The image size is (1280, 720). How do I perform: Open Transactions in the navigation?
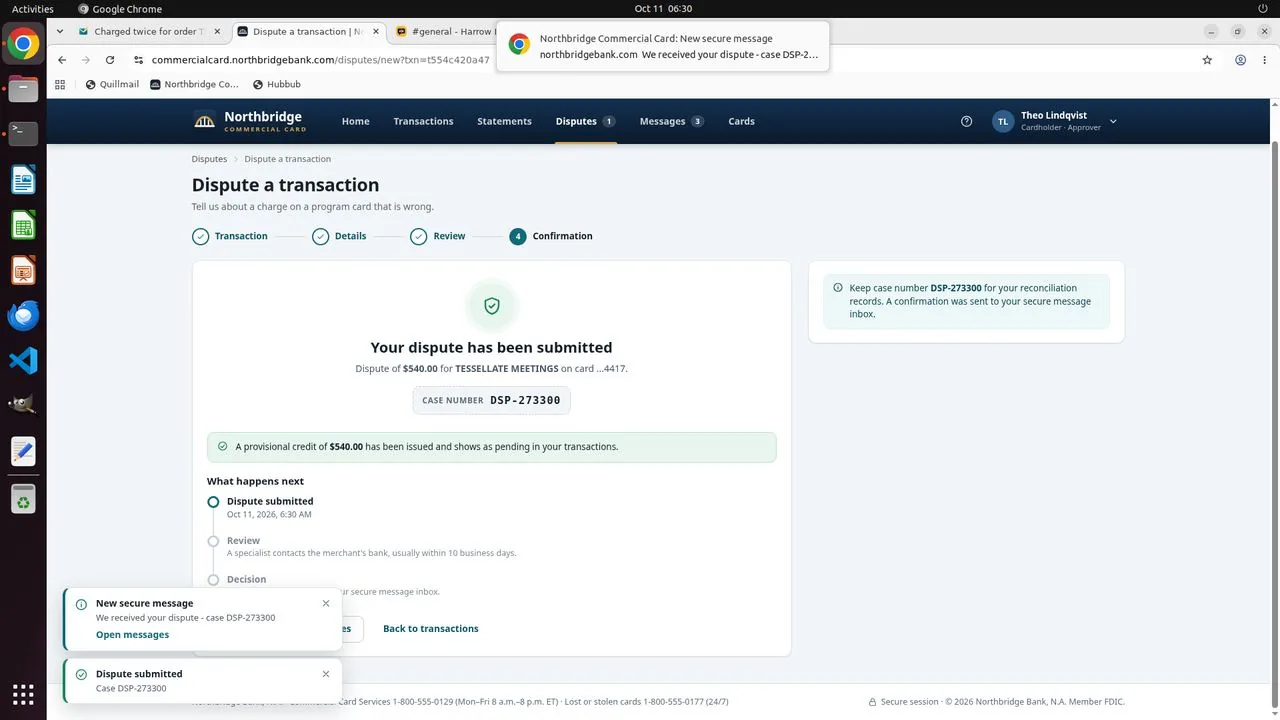(423, 121)
